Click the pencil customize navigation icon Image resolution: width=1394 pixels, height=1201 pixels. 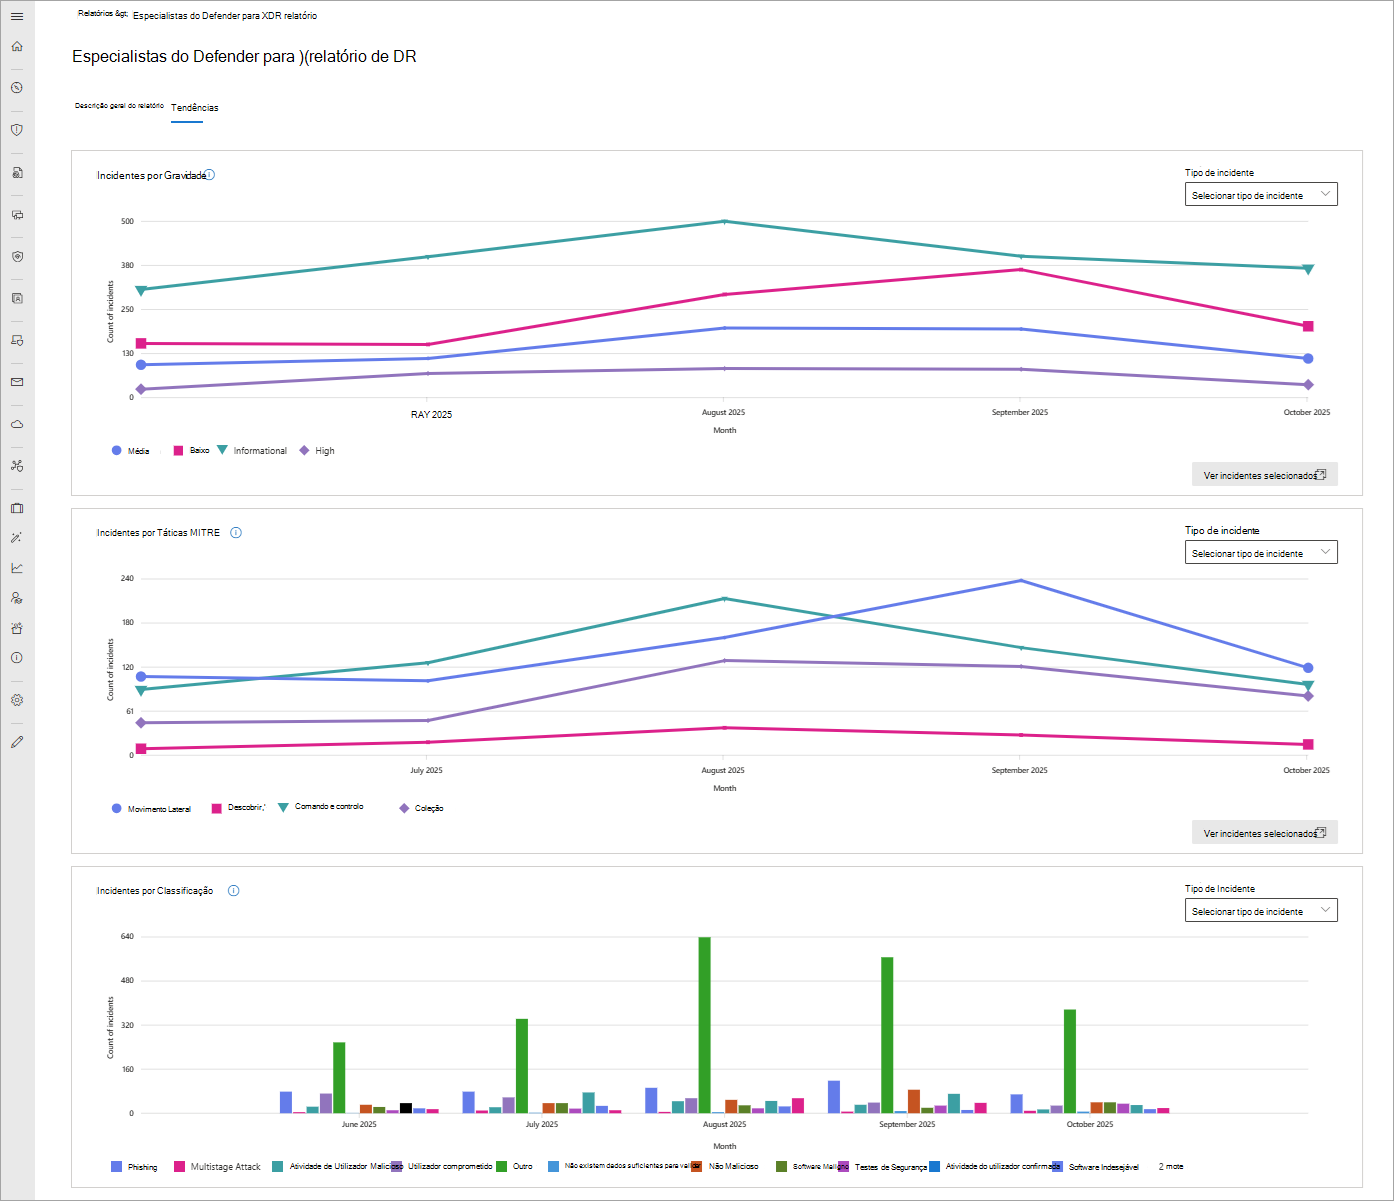(x=17, y=742)
